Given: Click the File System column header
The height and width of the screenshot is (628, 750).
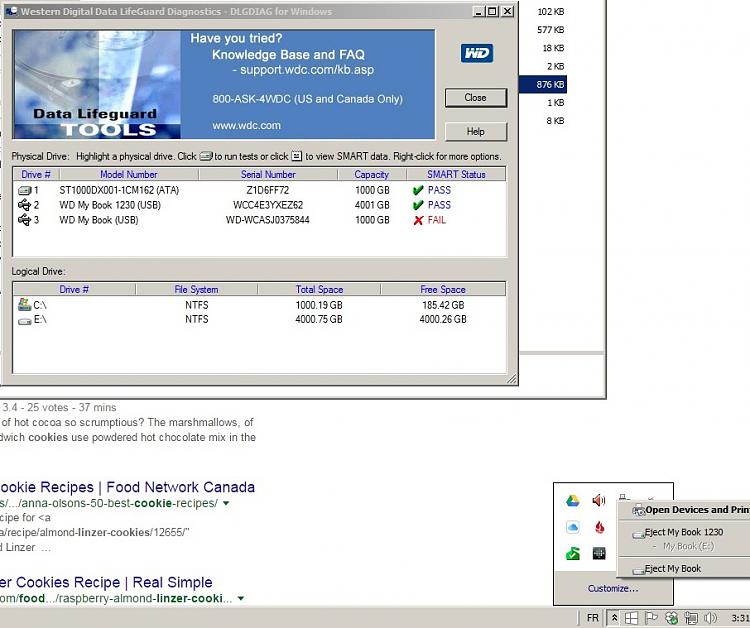Looking at the screenshot, I should coord(196,289).
